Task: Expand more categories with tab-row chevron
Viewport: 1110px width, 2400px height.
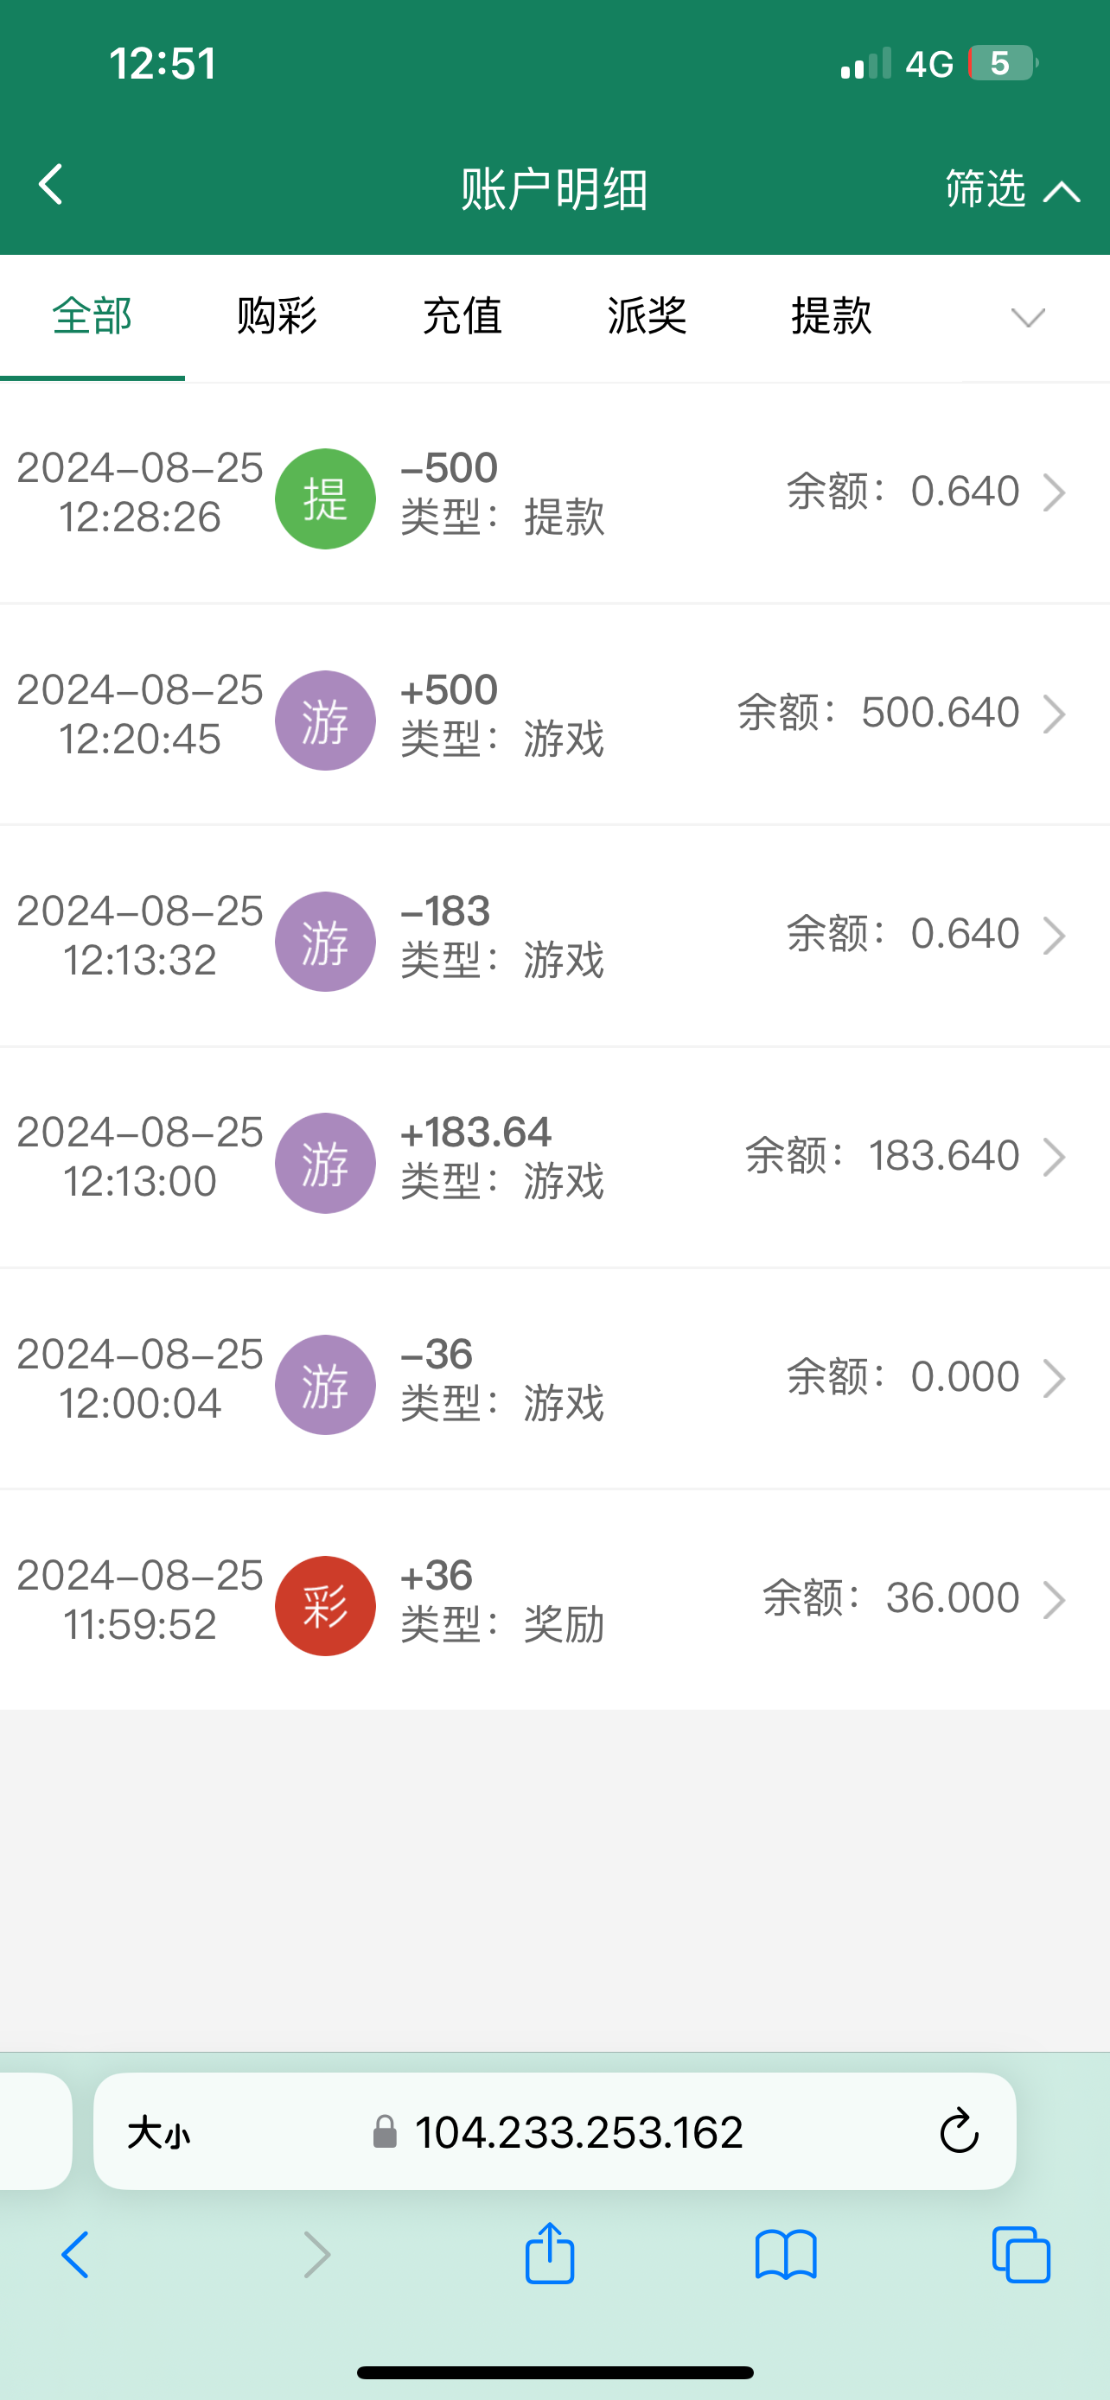Action: (1027, 318)
